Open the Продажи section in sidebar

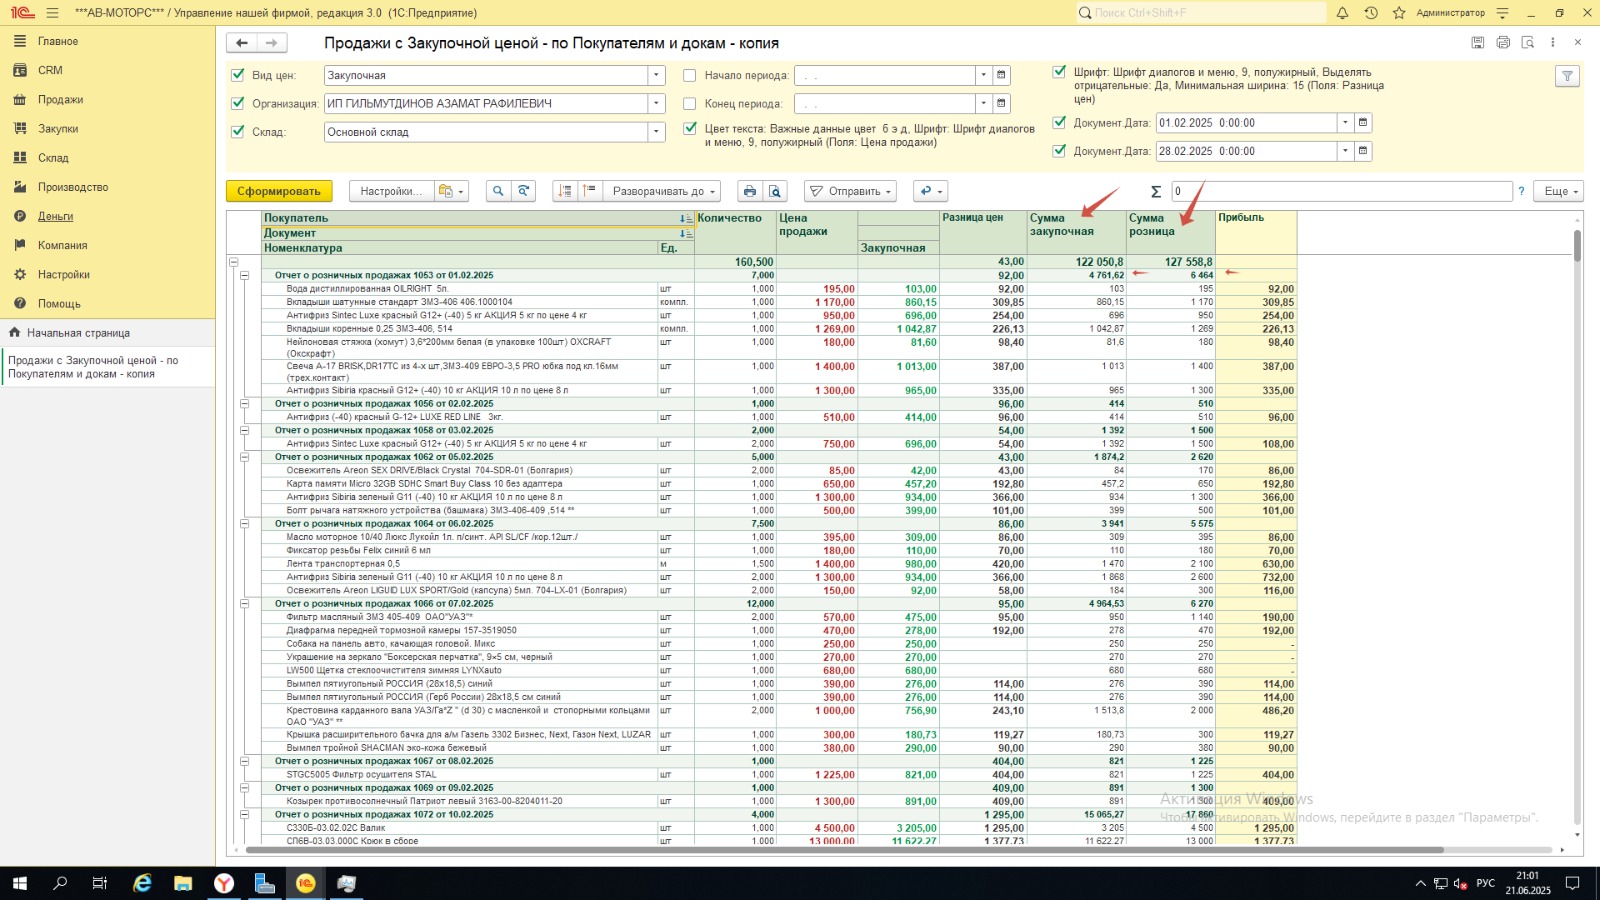pos(60,99)
